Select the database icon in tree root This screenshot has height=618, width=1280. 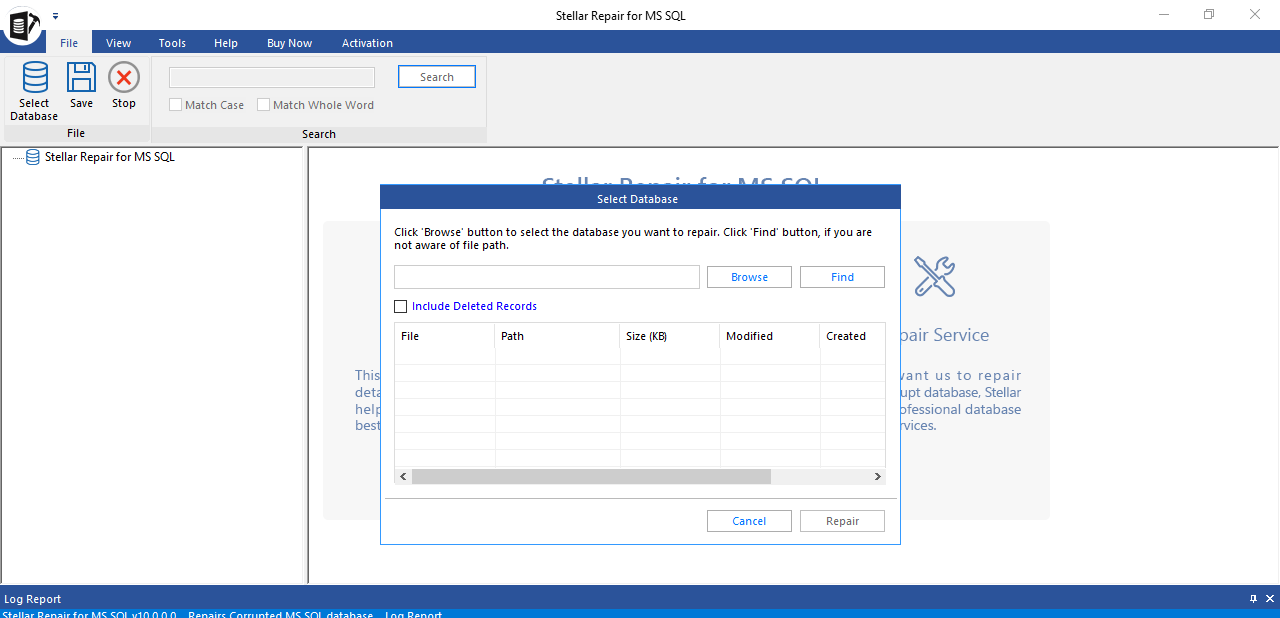[x=33, y=157]
